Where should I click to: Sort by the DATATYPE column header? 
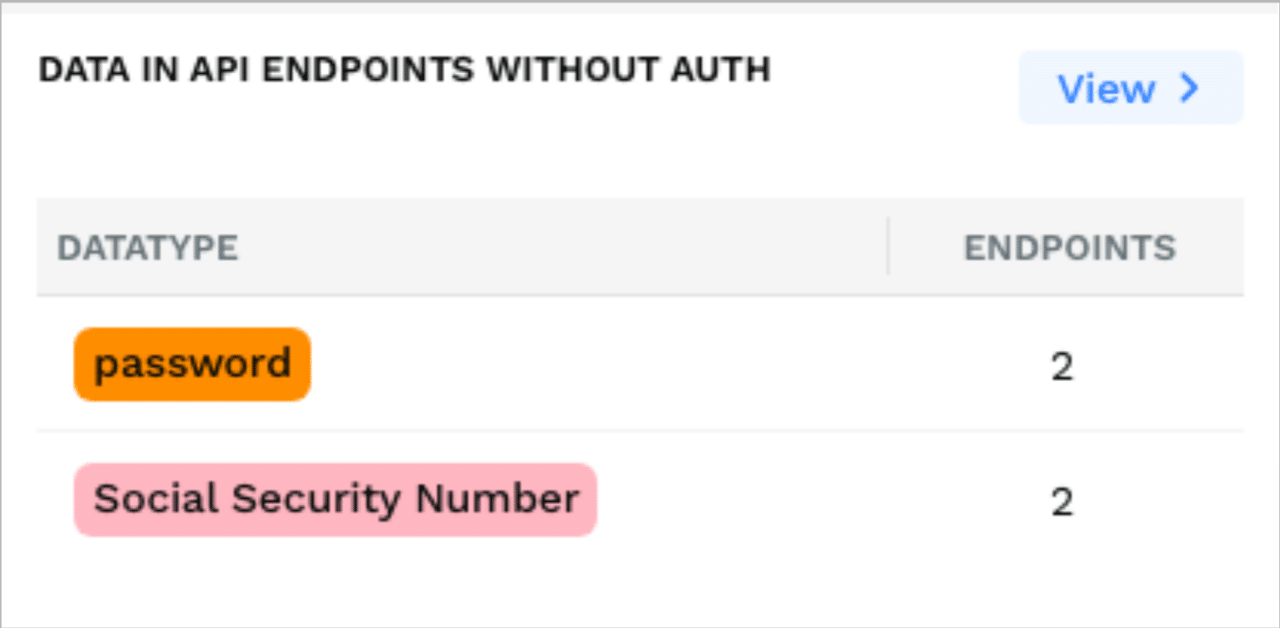pos(147,247)
